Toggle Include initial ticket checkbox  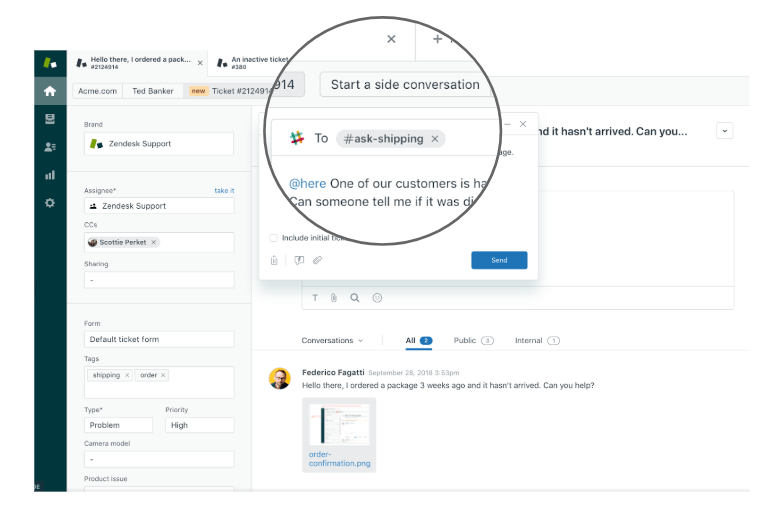274,238
